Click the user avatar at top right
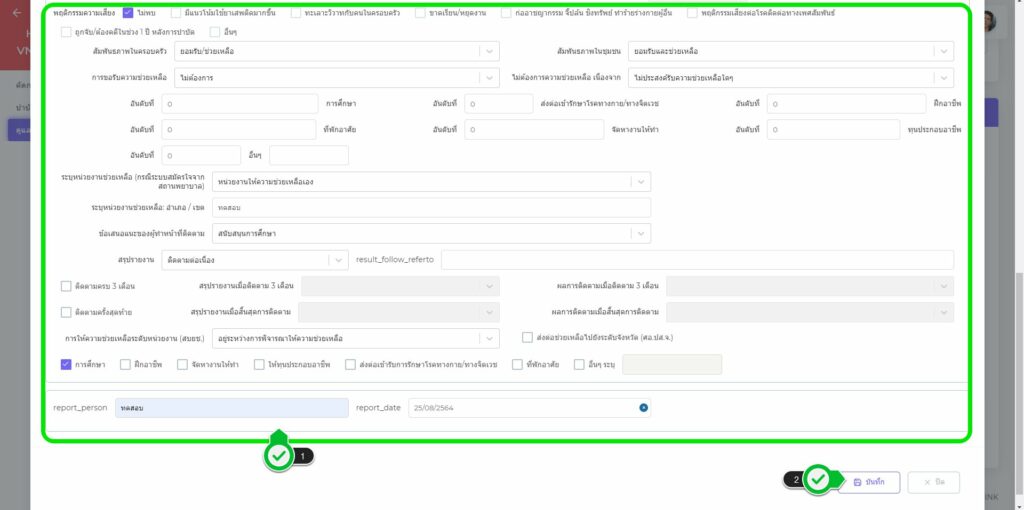 click(988, 22)
